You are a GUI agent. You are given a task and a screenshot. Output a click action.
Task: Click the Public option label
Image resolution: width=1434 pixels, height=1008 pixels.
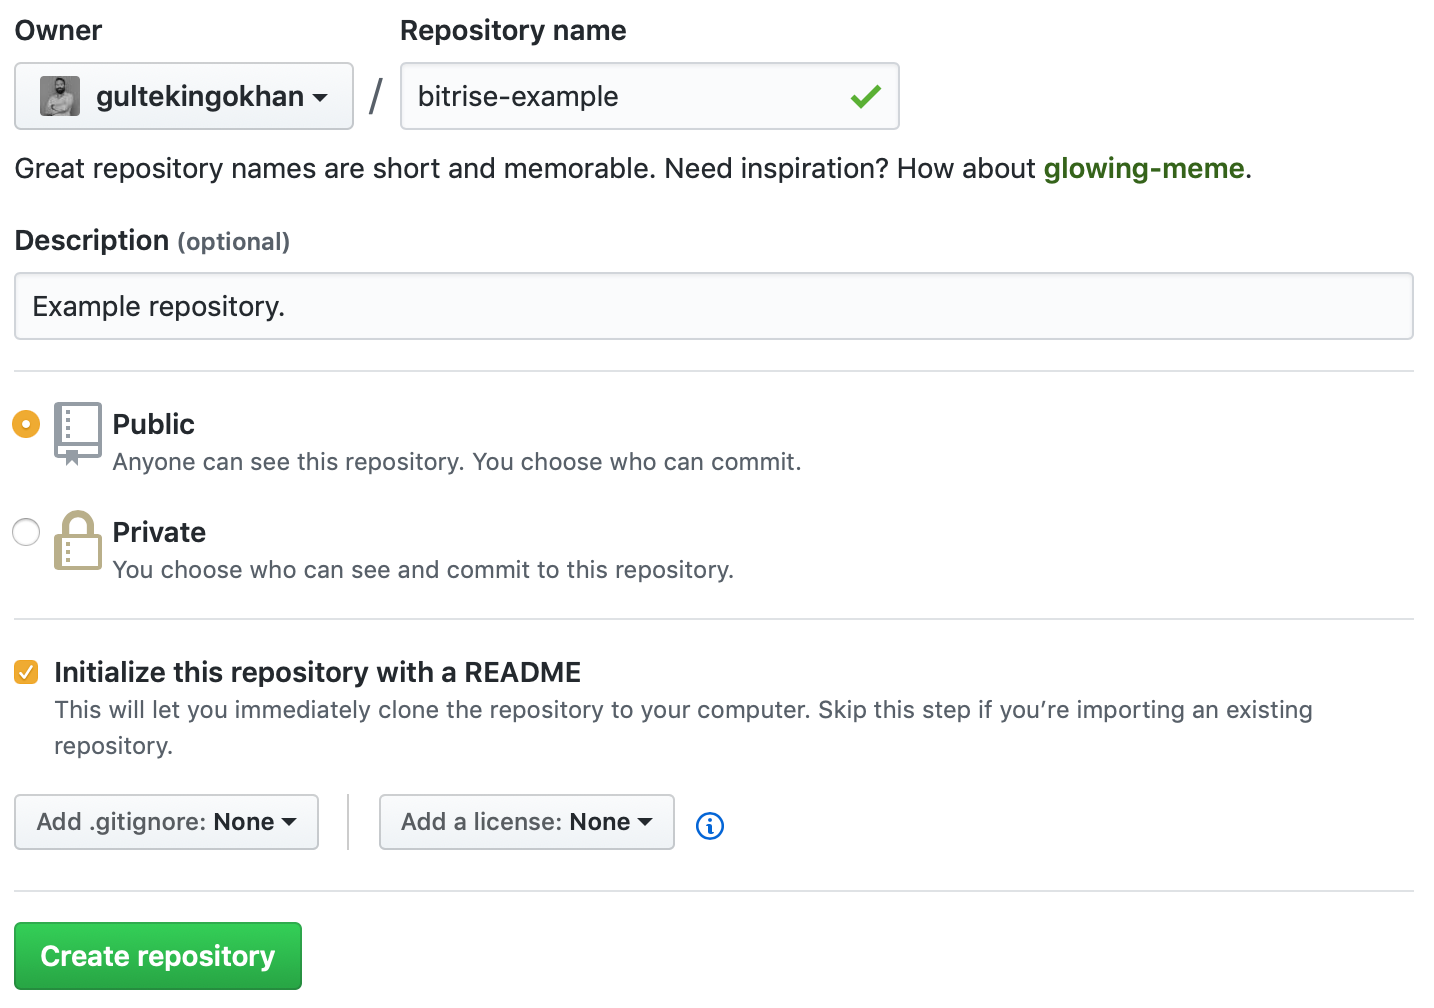(153, 424)
